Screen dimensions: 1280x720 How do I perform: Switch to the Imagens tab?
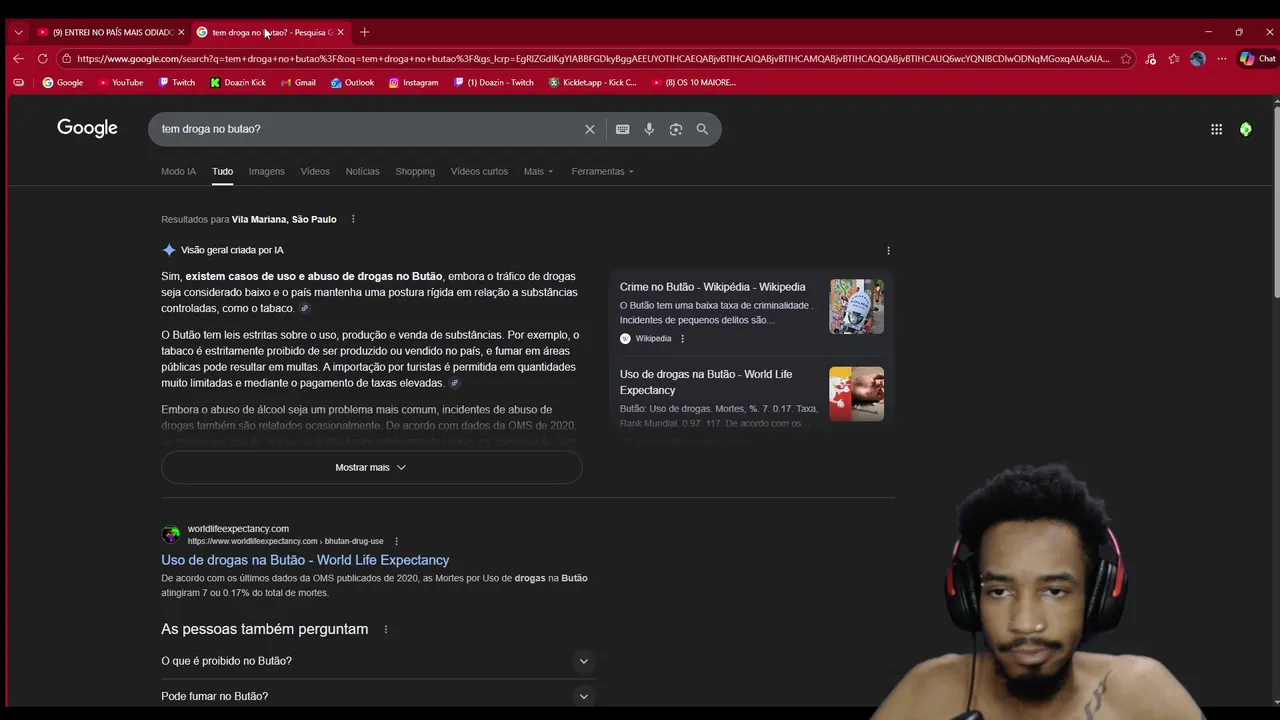coord(266,171)
